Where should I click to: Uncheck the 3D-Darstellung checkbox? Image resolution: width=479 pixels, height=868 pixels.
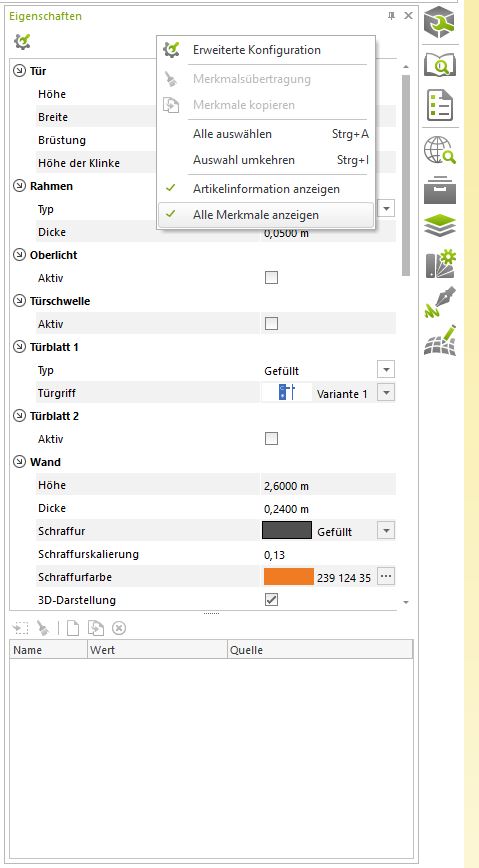271,600
